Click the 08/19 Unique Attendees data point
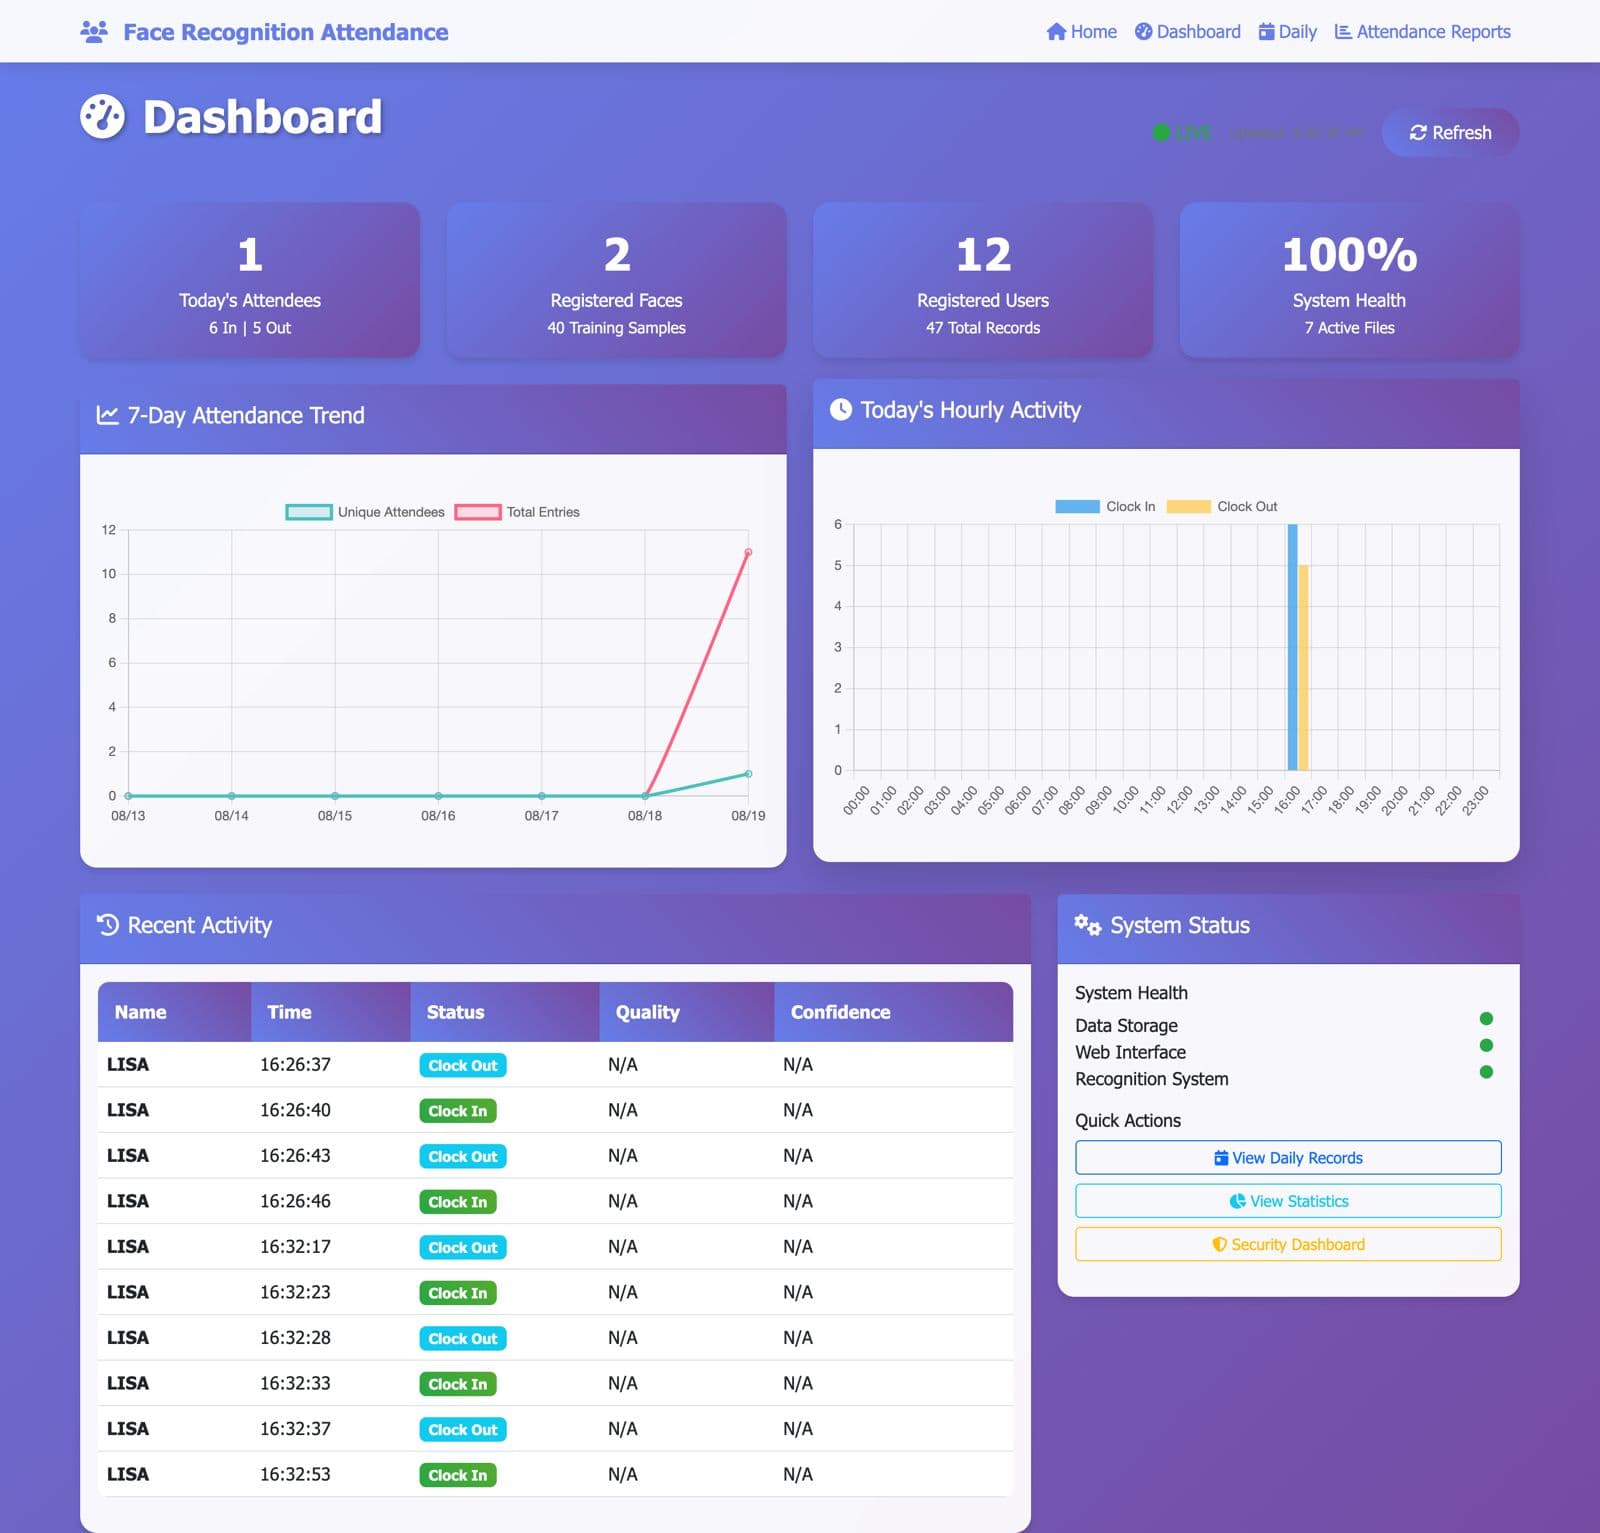Viewport: 1600px width, 1533px height. pos(748,774)
